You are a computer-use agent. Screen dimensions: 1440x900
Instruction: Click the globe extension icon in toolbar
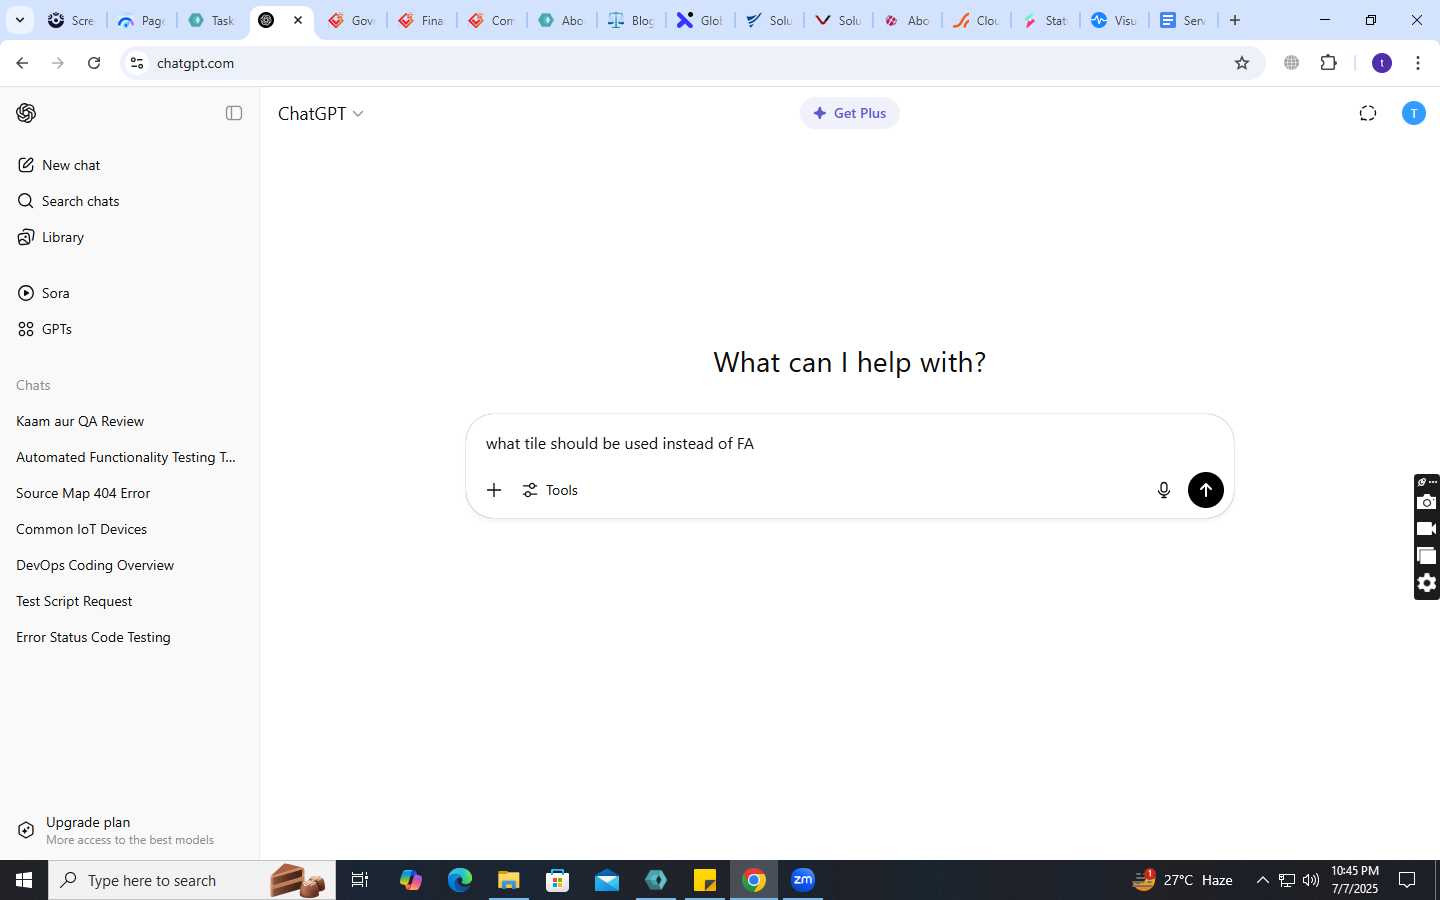[x=1292, y=63]
